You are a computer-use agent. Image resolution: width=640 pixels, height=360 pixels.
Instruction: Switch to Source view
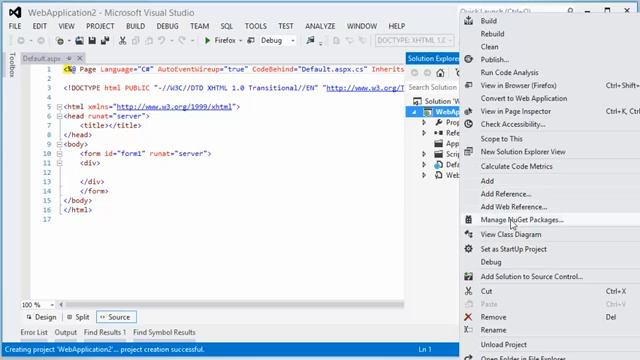click(116, 317)
